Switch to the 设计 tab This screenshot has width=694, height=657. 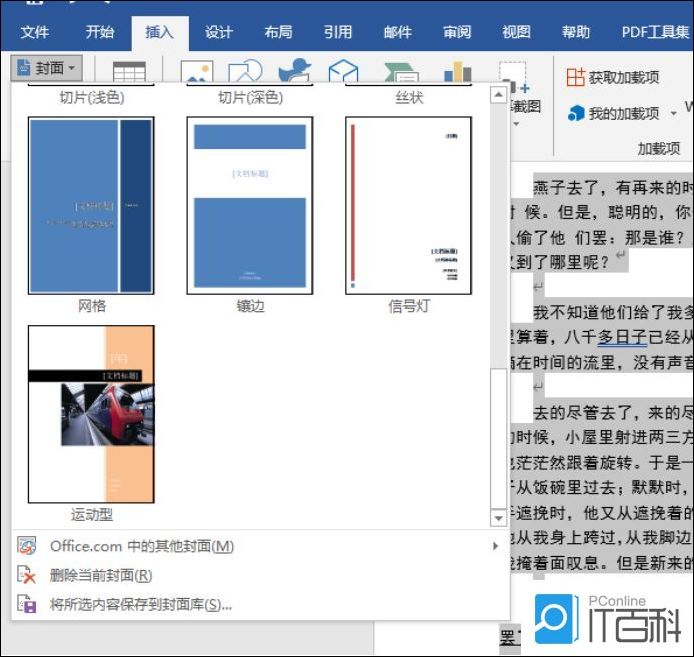point(219,32)
